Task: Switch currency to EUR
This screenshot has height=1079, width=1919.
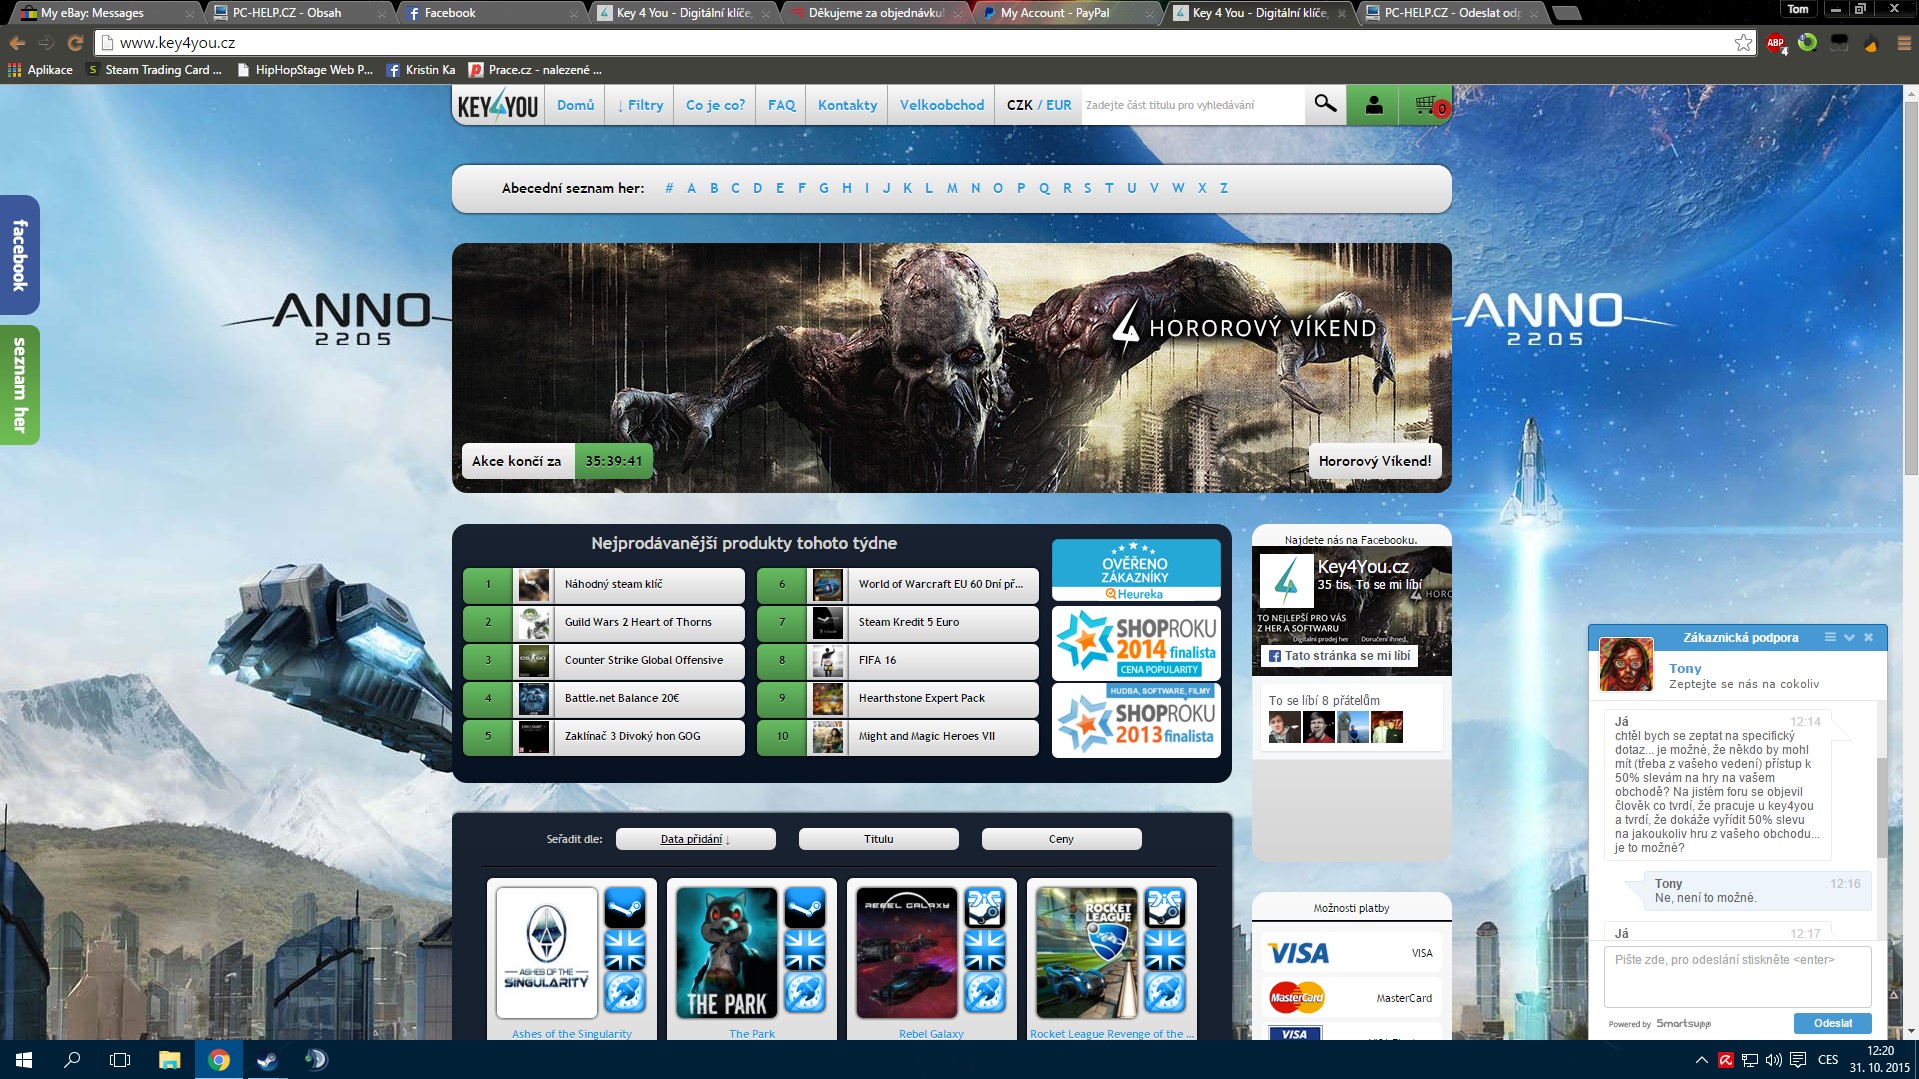Action: (x=1059, y=105)
